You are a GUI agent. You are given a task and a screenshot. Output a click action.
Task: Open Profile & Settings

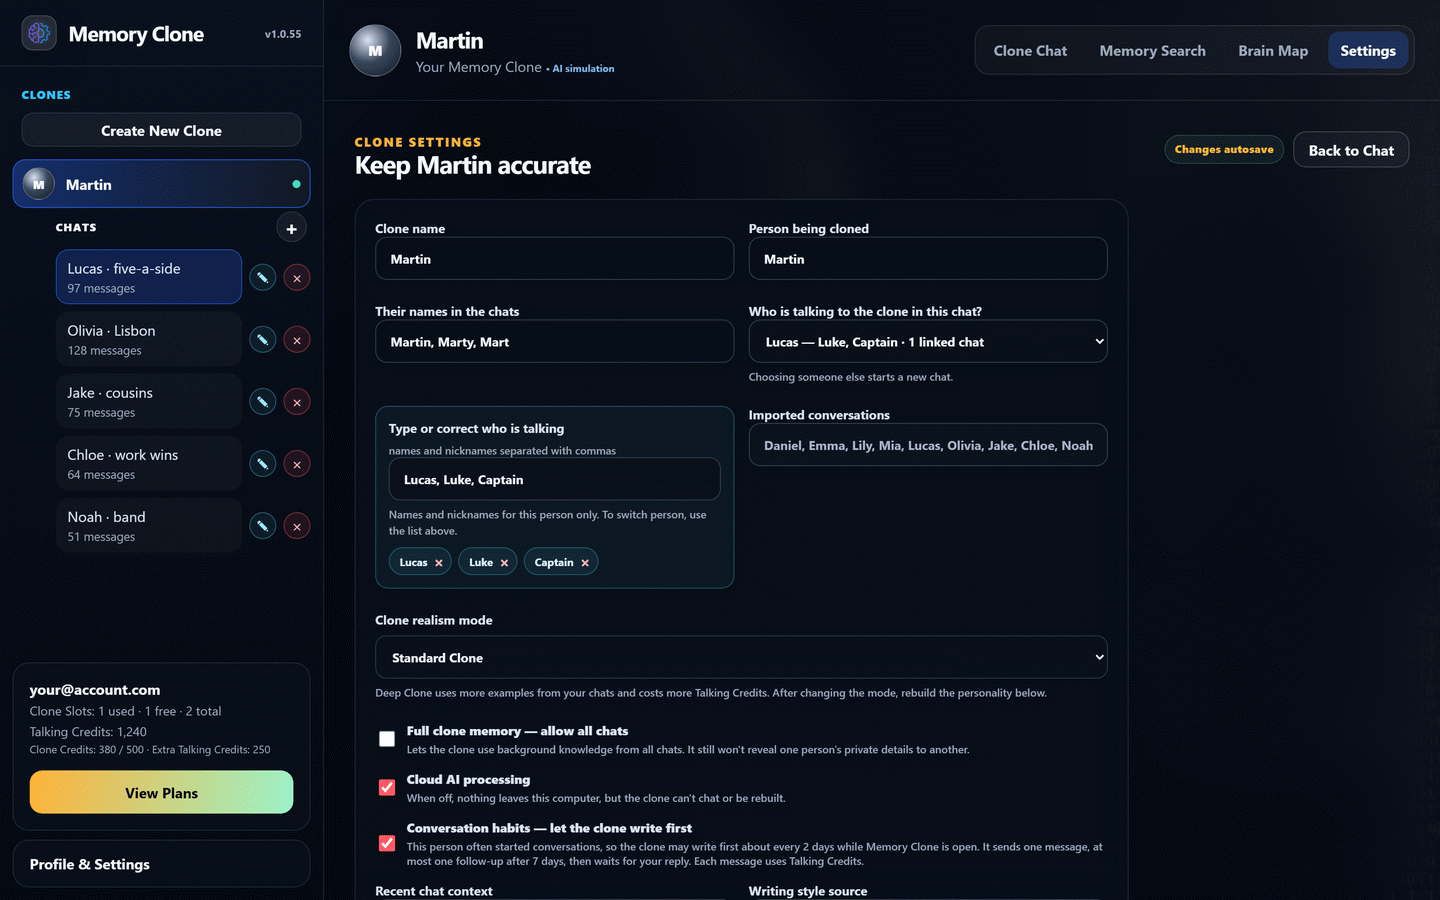pyautogui.click(x=161, y=864)
